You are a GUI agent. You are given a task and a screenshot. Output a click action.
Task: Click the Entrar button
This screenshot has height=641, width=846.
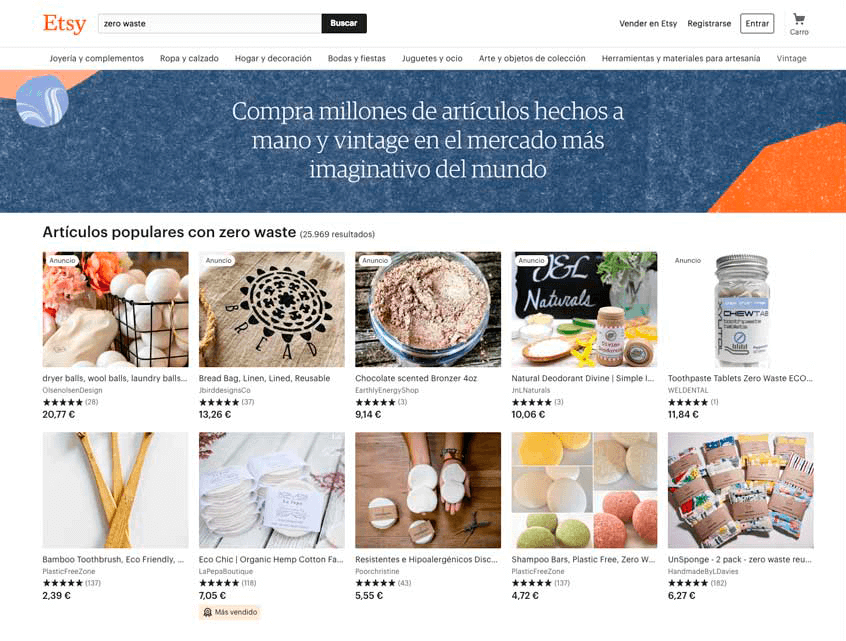(x=757, y=24)
